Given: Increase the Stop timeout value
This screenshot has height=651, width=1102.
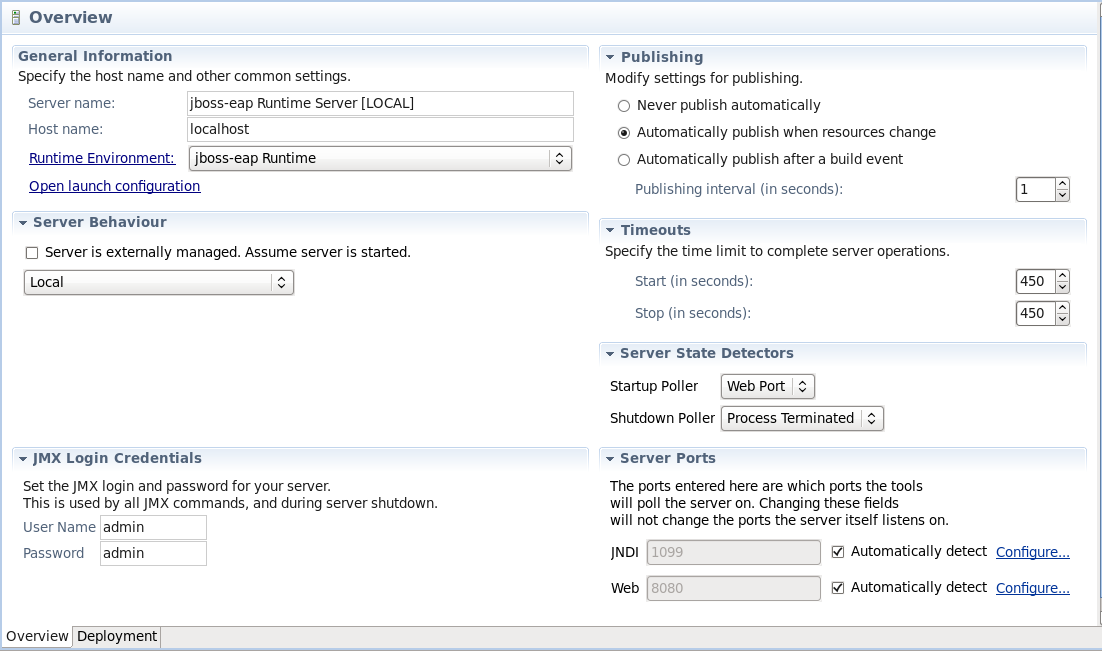Looking at the screenshot, I should point(1063,307).
